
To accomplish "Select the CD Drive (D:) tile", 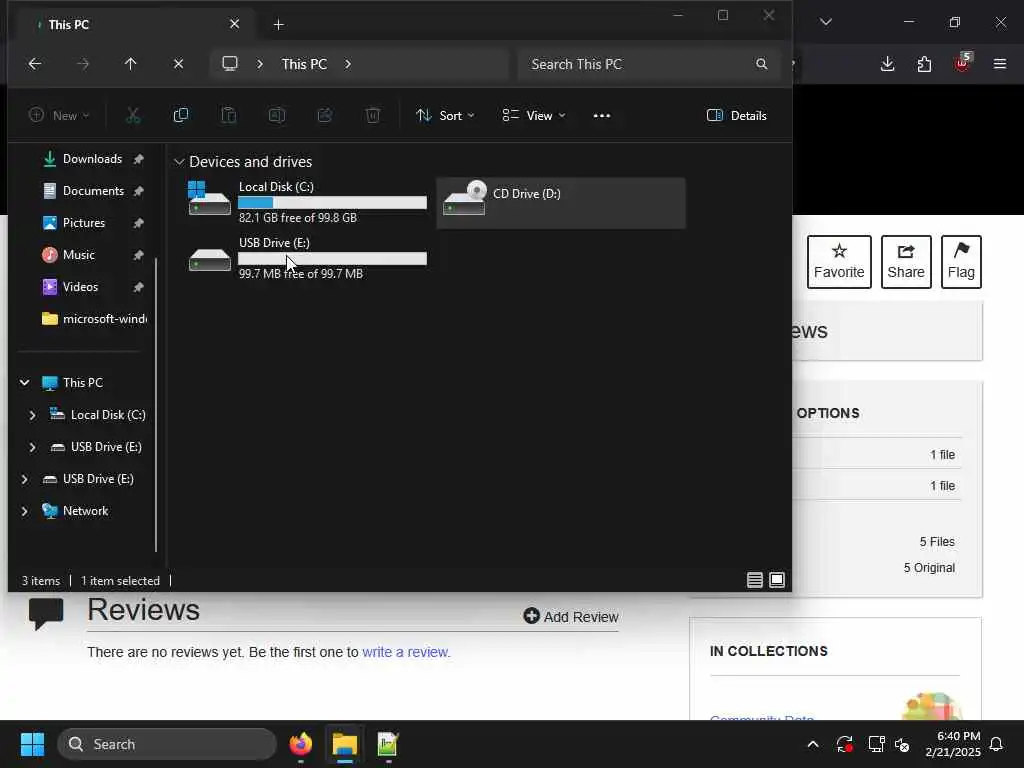I will [561, 202].
